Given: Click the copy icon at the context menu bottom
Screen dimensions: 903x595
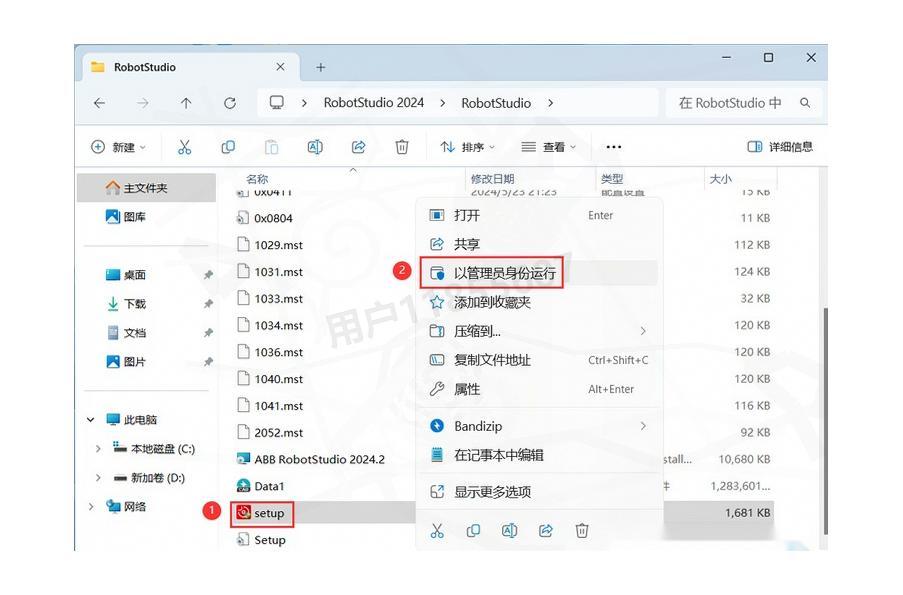Looking at the screenshot, I should (x=473, y=530).
